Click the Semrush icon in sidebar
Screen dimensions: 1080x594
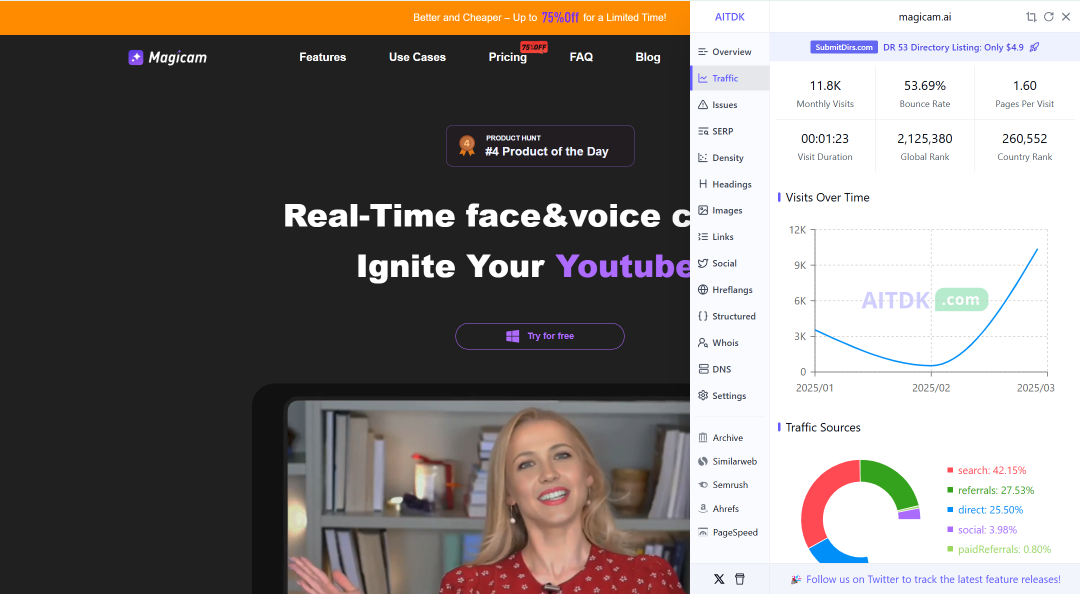703,484
